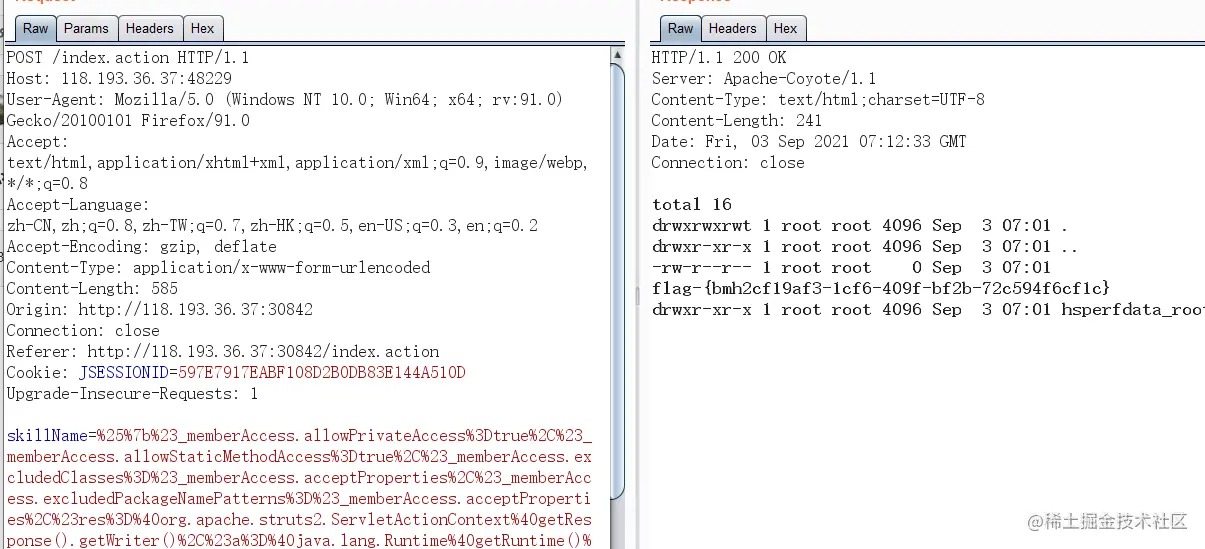Click the Upgrade-Insecure-Requests: 1 line
This screenshot has width=1205, height=549.
pos(132,394)
